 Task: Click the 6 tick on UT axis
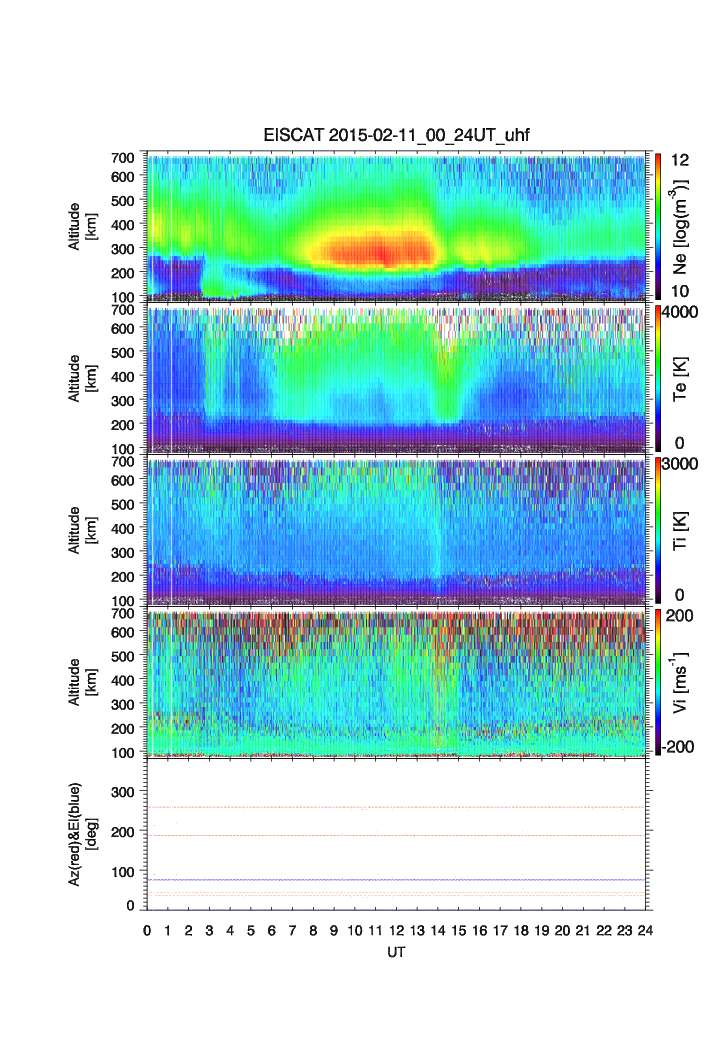272,930
